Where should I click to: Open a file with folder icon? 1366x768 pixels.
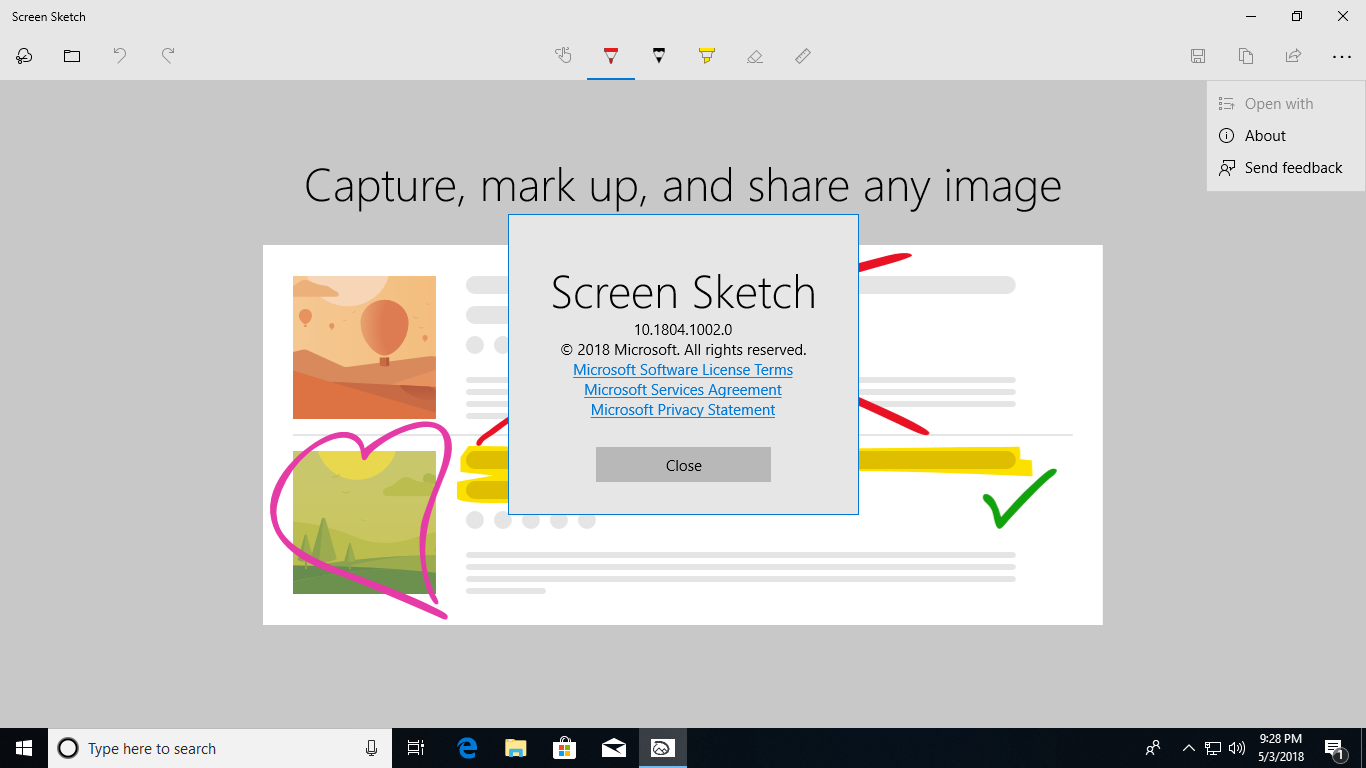click(x=72, y=56)
